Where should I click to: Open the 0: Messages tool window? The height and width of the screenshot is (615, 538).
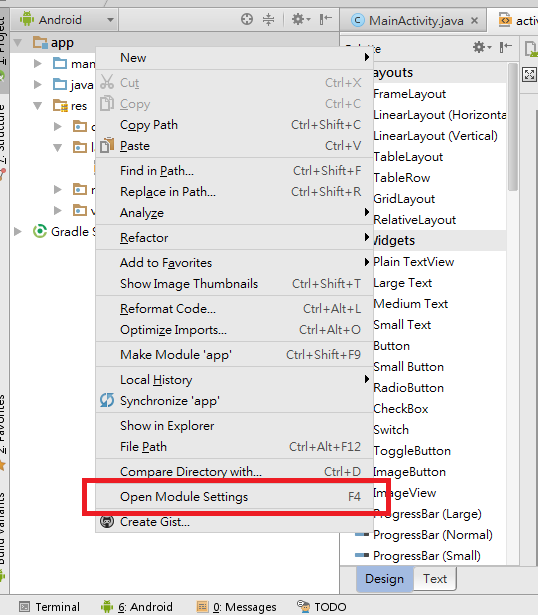coord(236,607)
